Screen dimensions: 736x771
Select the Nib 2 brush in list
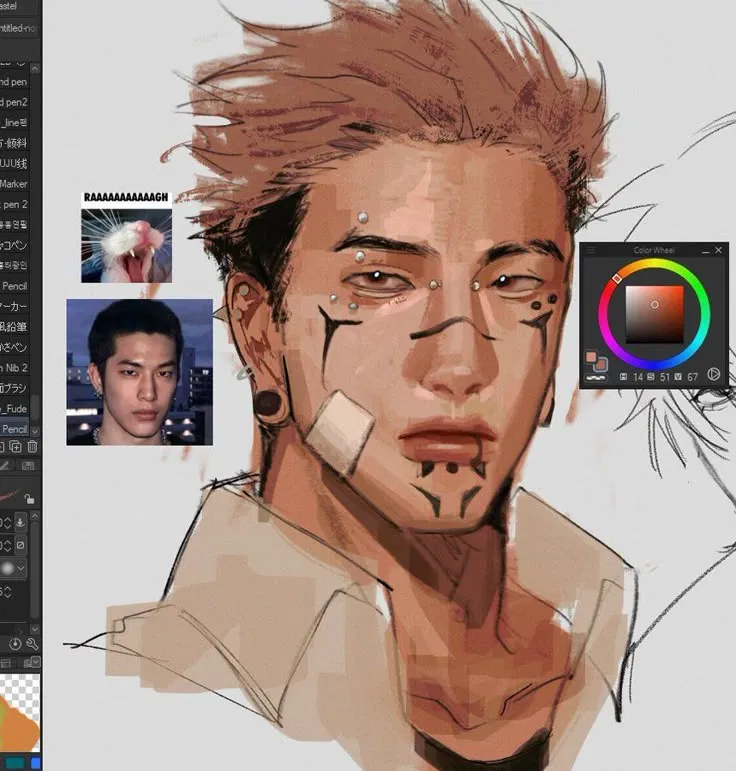point(15,368)
